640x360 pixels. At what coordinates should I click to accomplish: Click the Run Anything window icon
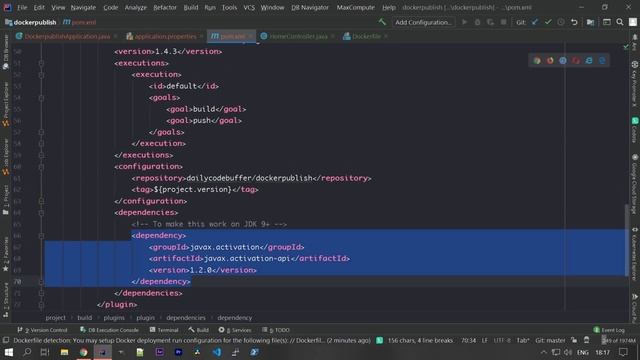click(x=607, y=22)
